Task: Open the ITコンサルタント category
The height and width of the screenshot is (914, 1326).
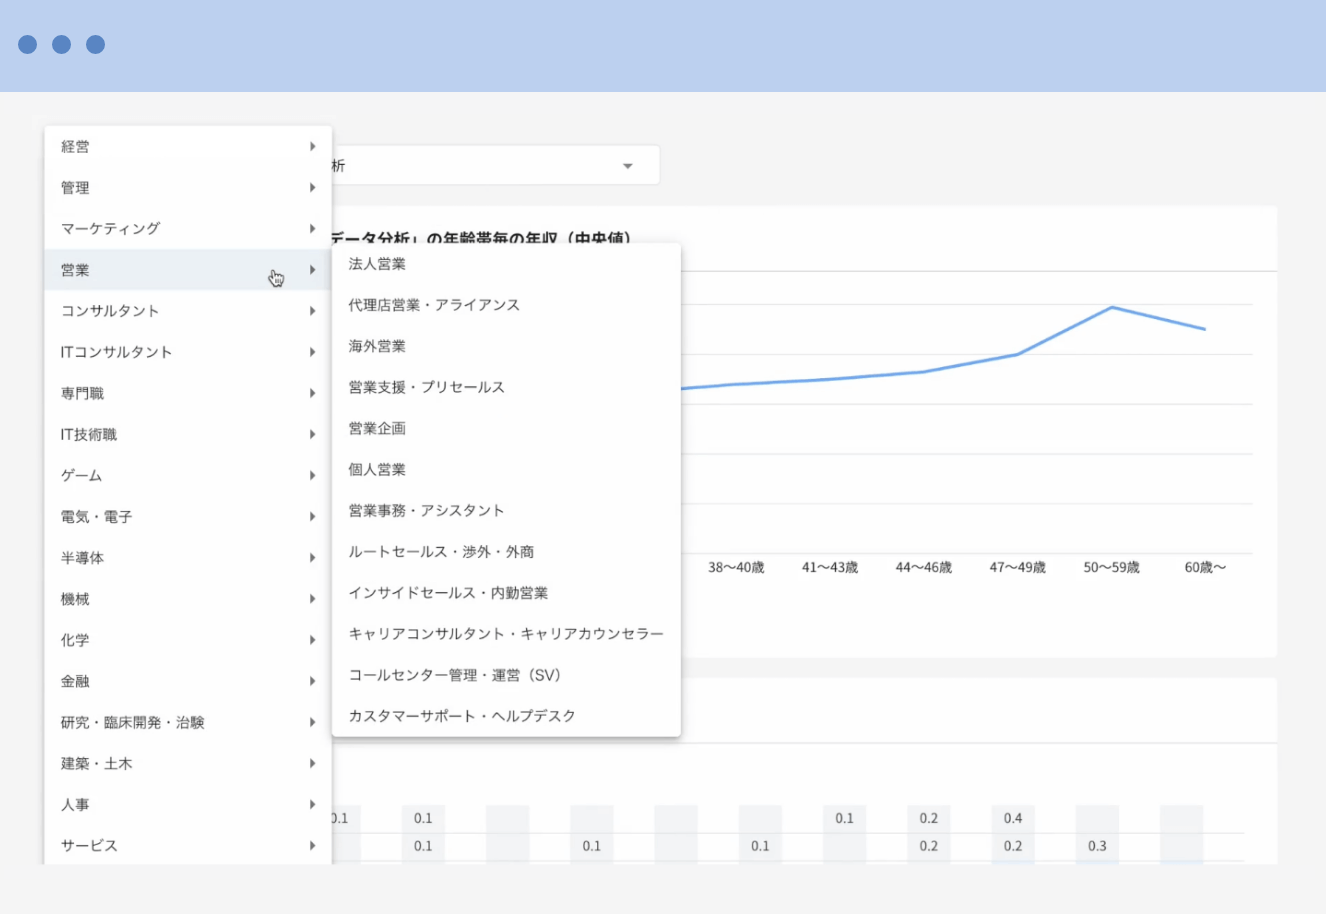Action: point(116,352)
